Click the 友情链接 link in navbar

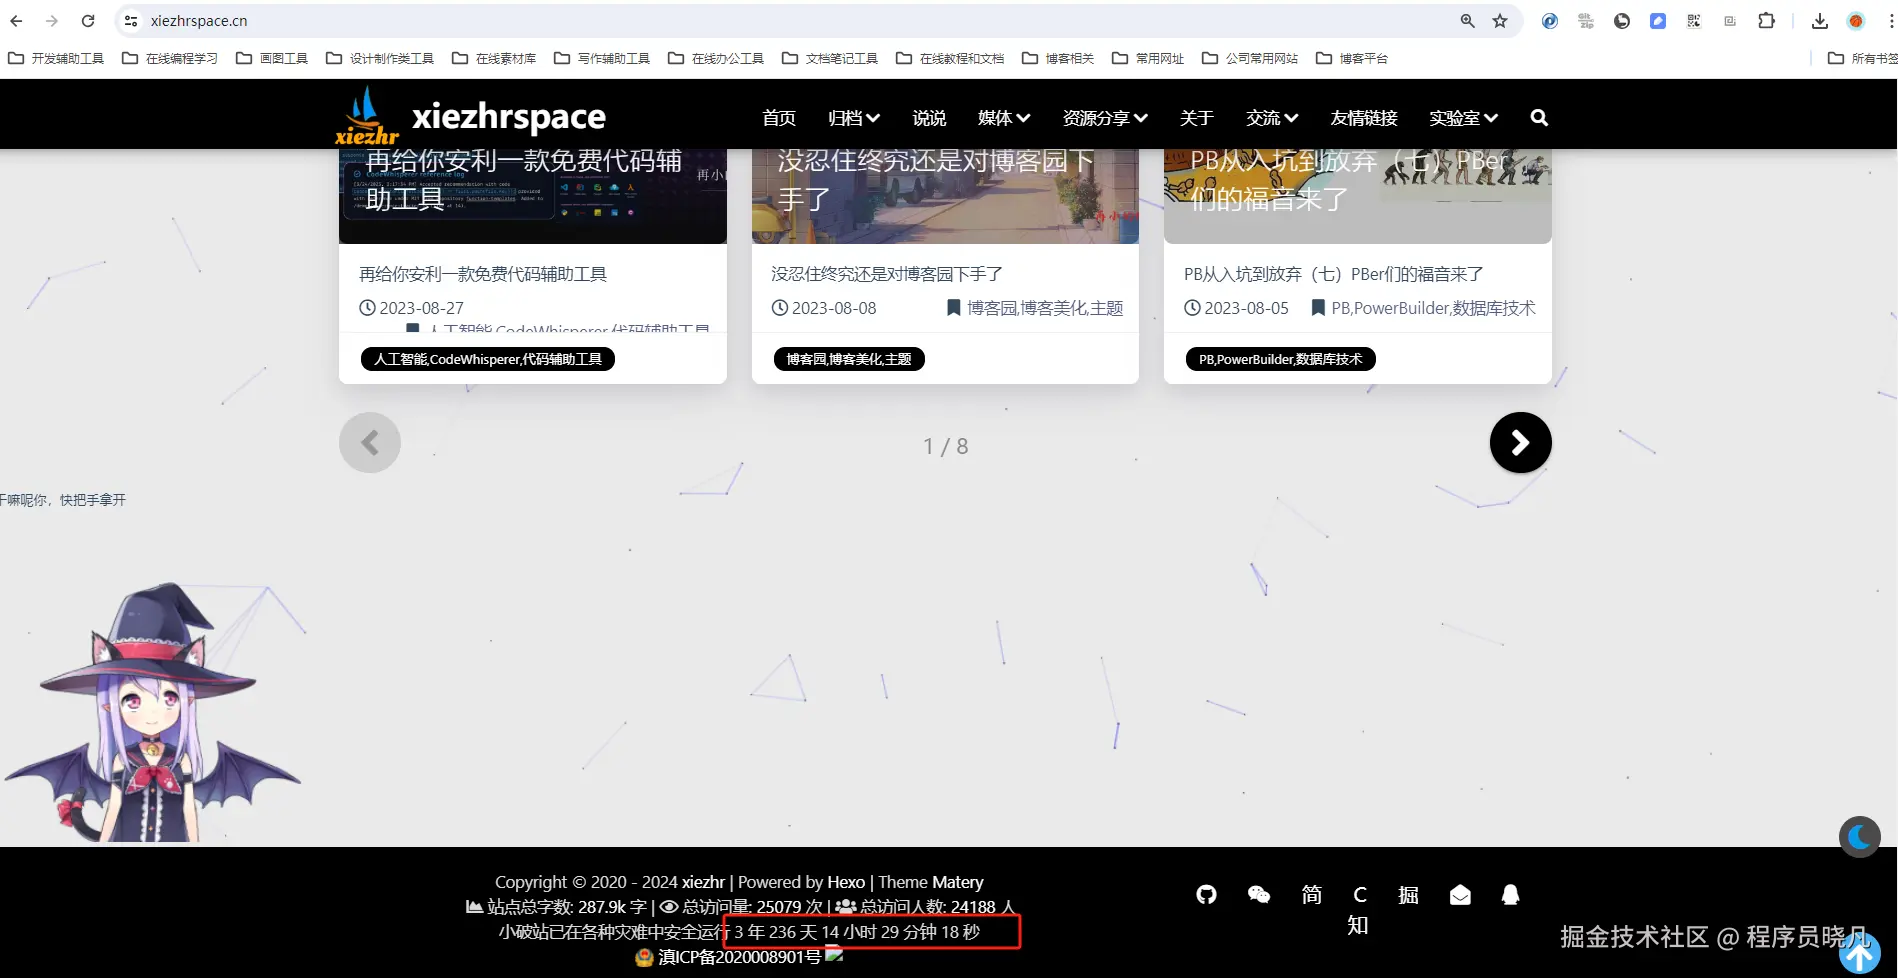[x=1363, y=117]
